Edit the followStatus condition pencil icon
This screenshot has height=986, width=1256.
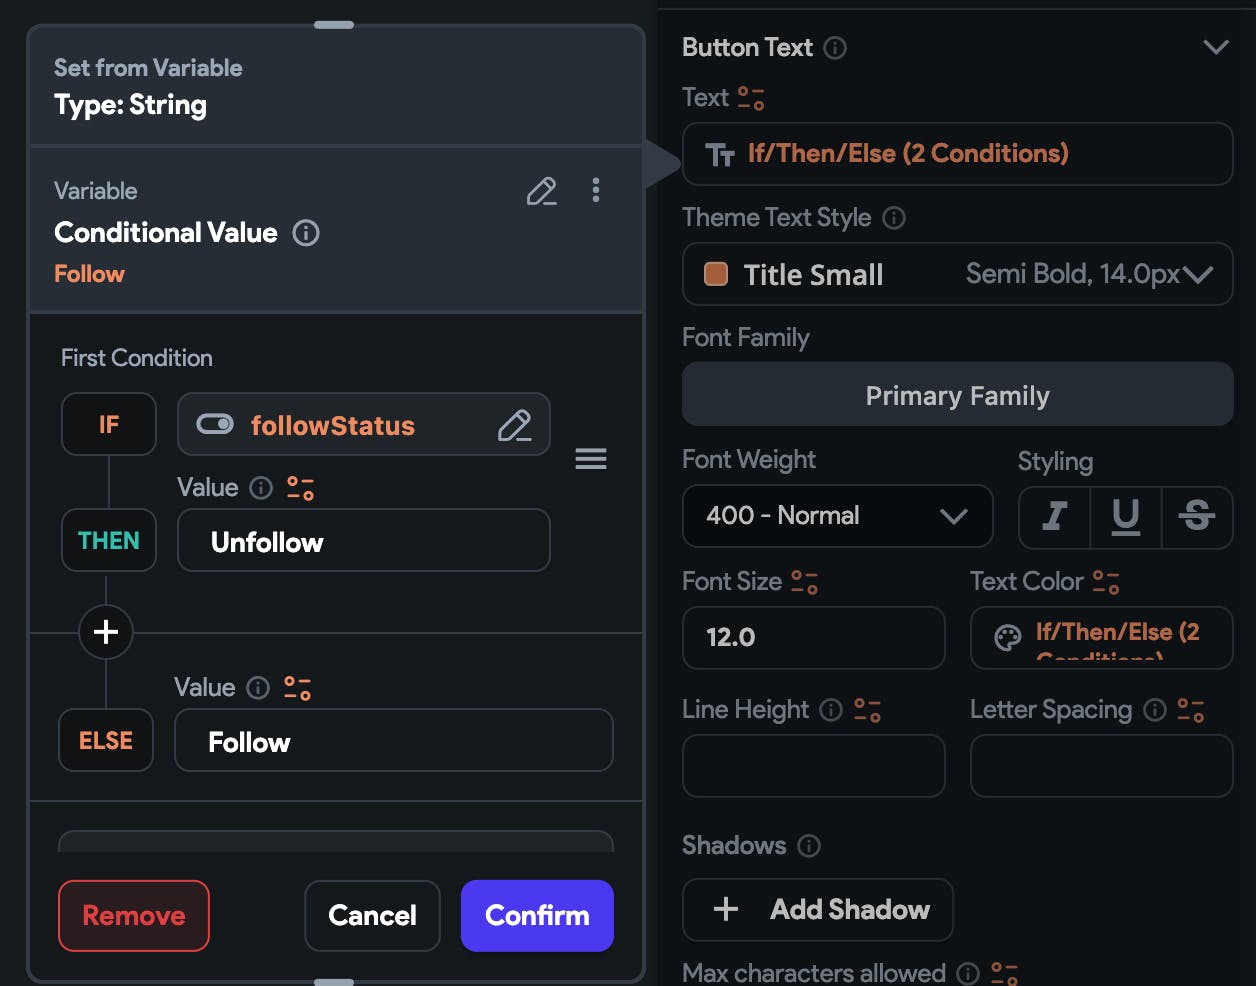pos(514,426)
